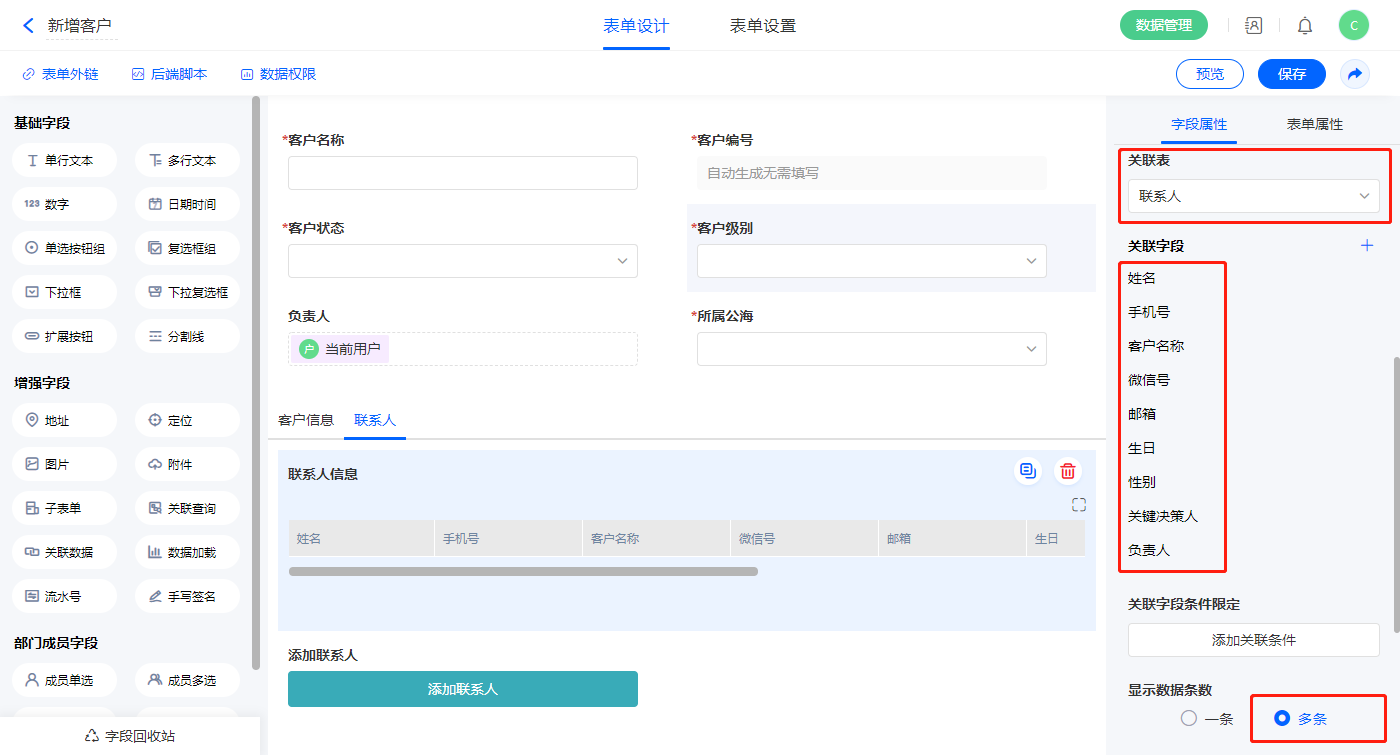Expand the 客户状态 dropdown
This screenshot has width=1400, height=755.
tap(462, 261)
